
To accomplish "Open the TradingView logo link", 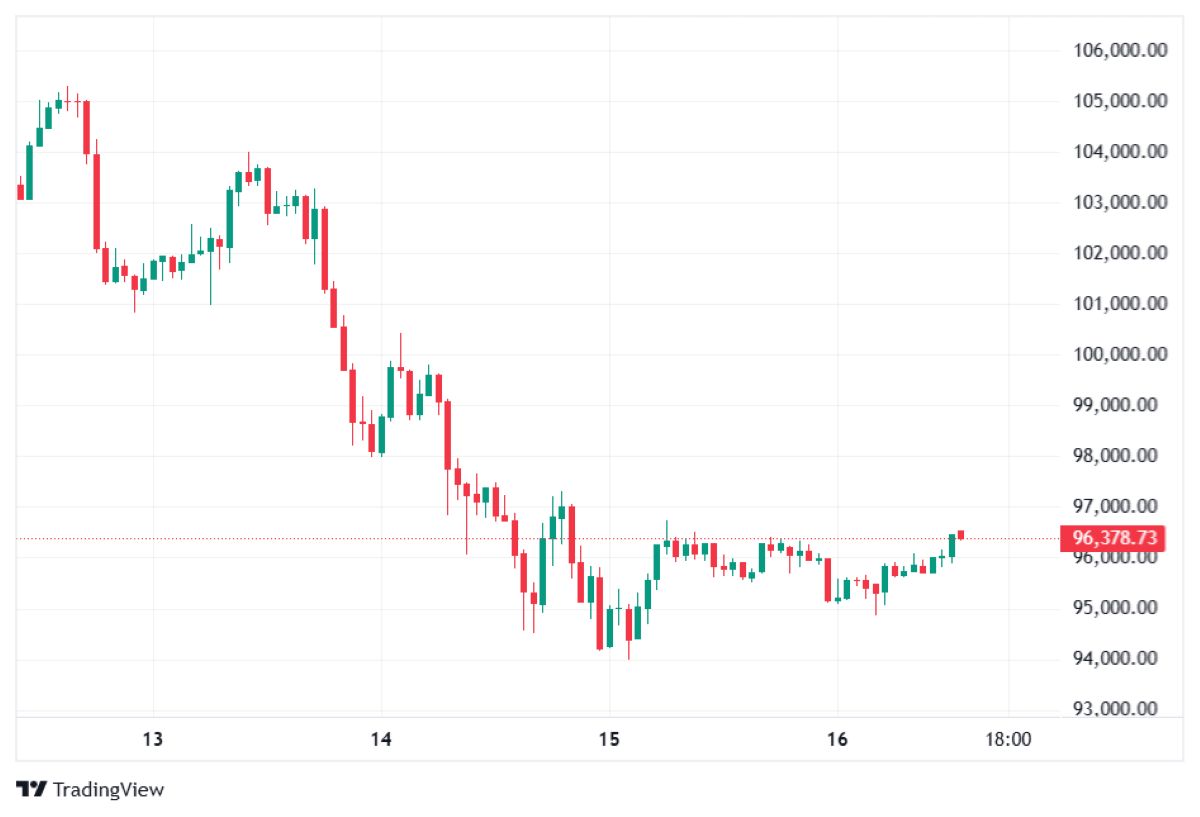I will 90,789.
